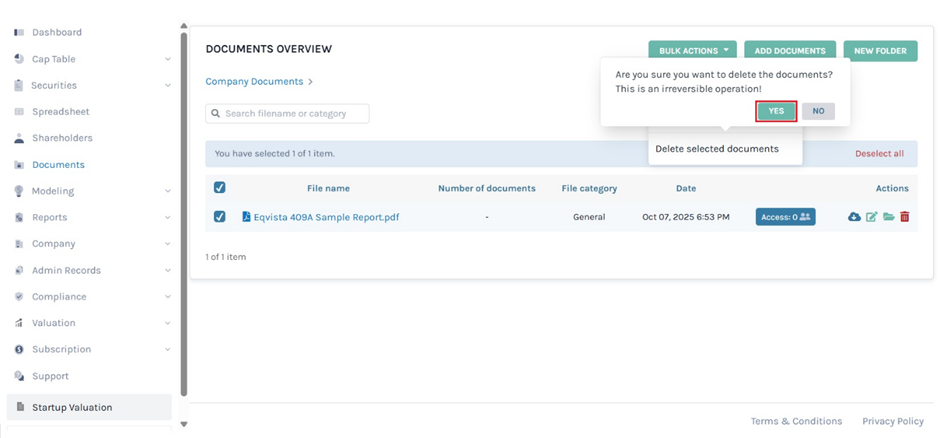Click the red trash delete icon

pyautogui.click(x=905, y=217)
